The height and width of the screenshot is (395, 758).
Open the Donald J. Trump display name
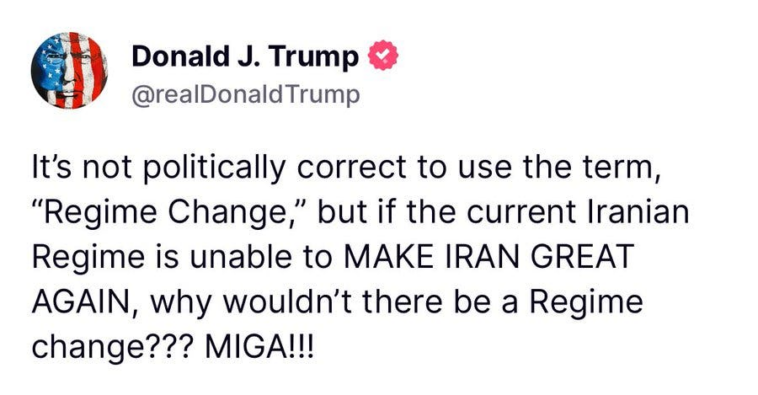245,57
